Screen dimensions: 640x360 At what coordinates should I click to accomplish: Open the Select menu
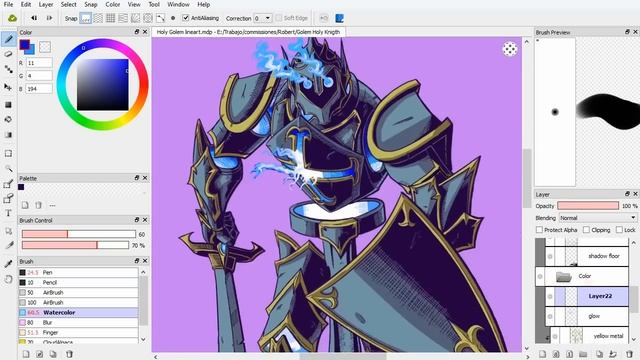(x=69, y=4)
